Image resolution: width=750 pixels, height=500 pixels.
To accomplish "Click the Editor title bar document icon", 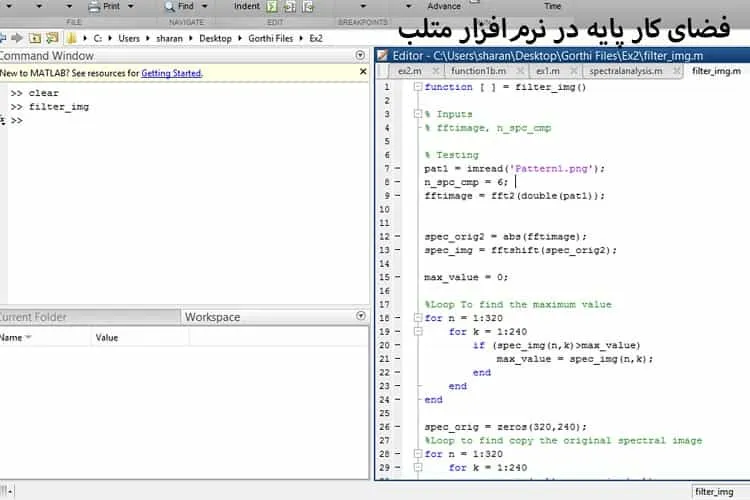I will tap(382, 56).
